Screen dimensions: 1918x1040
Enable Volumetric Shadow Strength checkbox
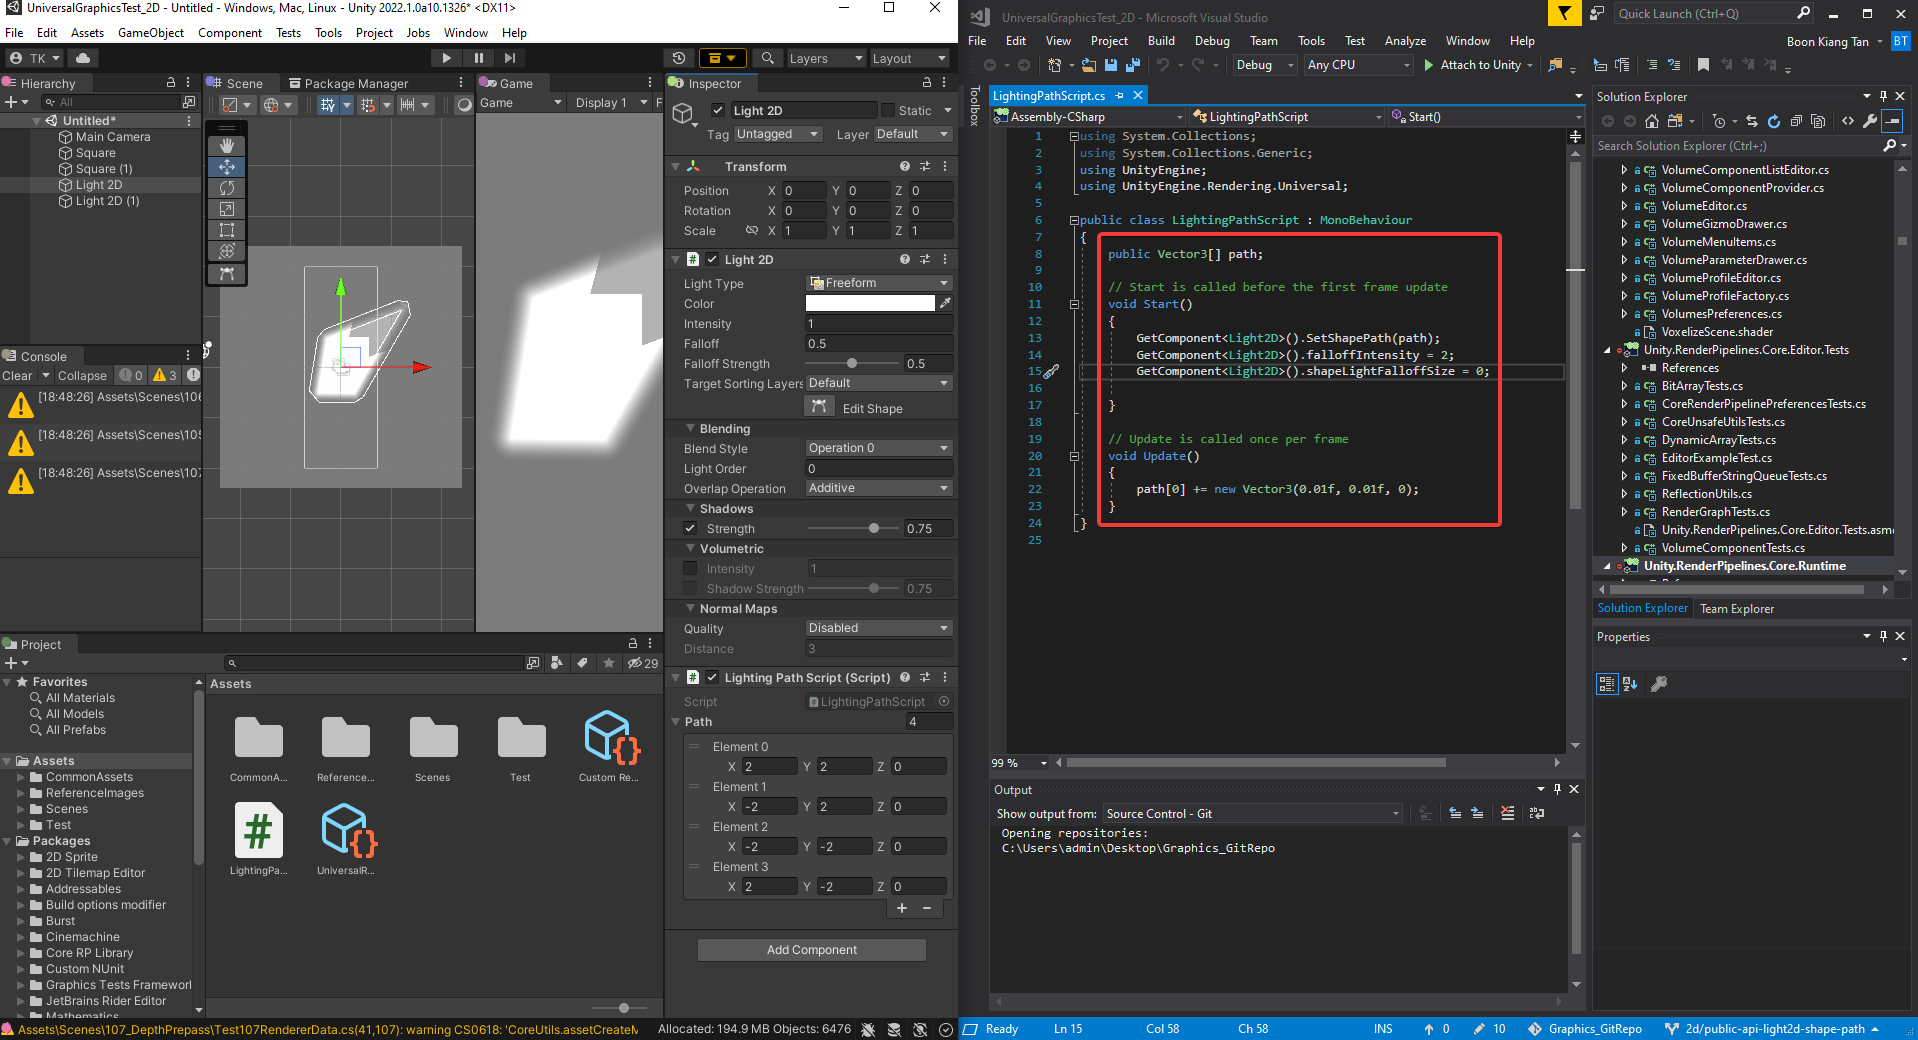pyautogui.click(x=690, y=588)
